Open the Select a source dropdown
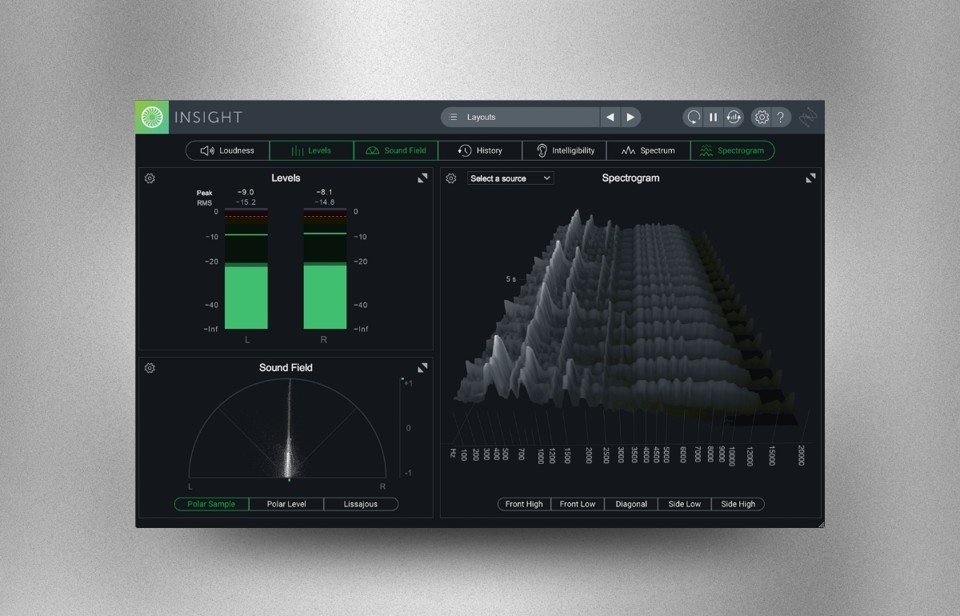Image resolution: width=960 pixels, height=616 pixels. 511,178
